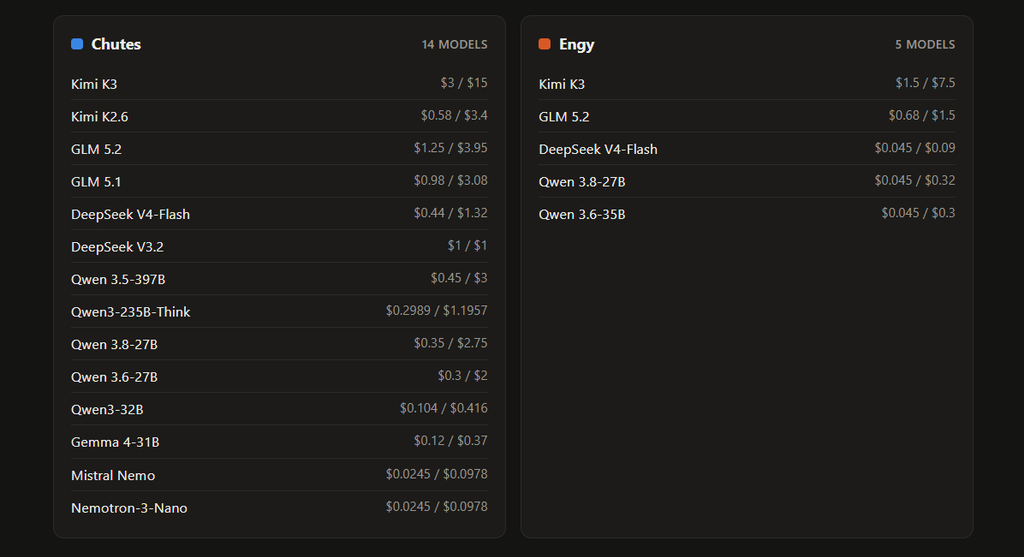Select Mistral Nemo model
The width and height of the screenshot is (1024, 557).
click(280, 475)
